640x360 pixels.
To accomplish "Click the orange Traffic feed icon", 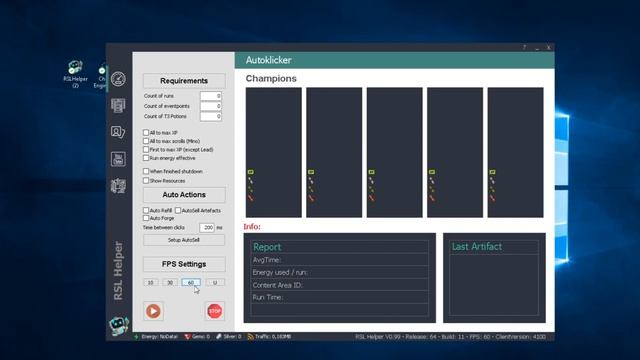I will pos(250,337).
